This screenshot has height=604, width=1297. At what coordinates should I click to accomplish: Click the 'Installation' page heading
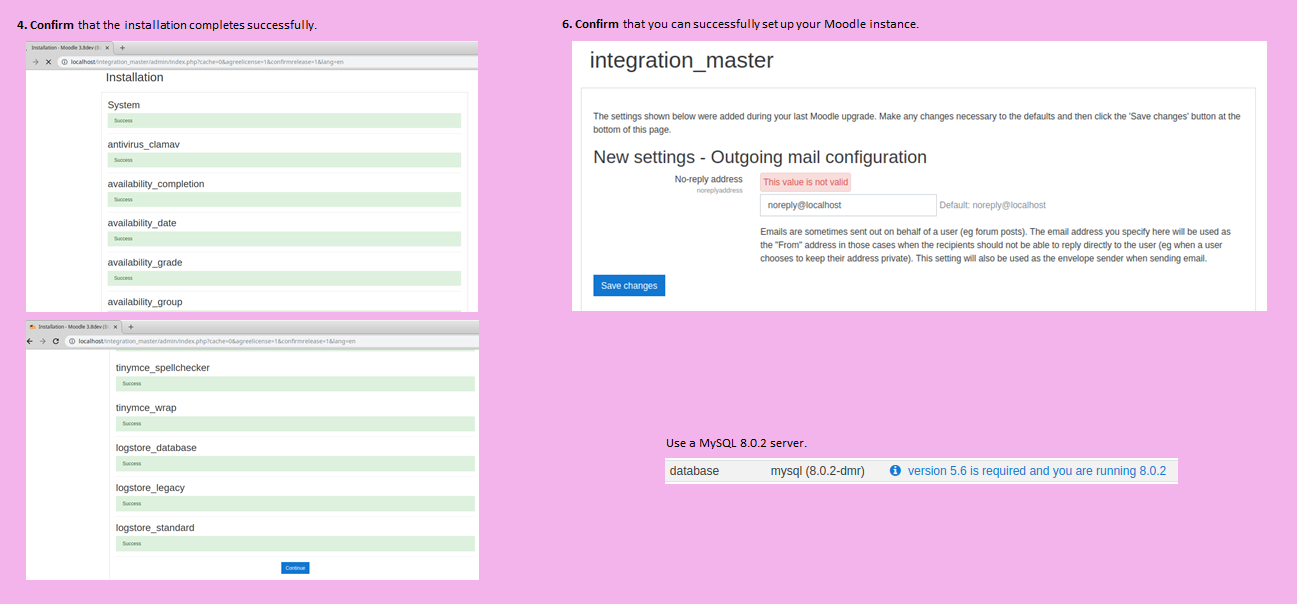pos(134,78)
